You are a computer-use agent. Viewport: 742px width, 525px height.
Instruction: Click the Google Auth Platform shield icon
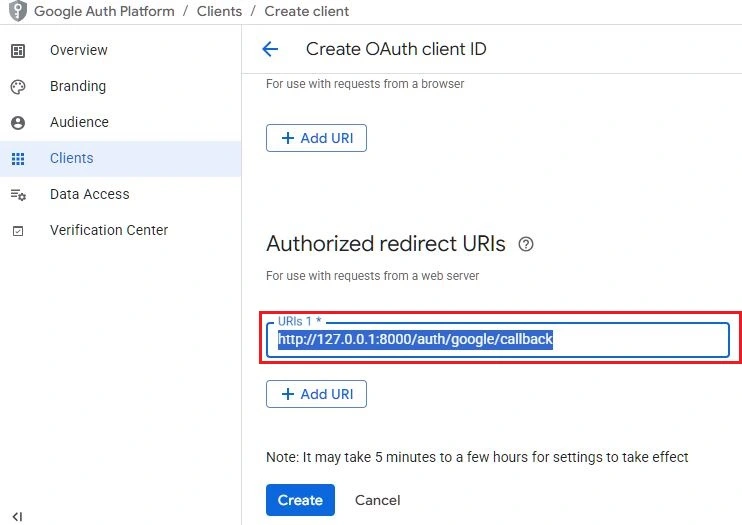coord(18,11)
